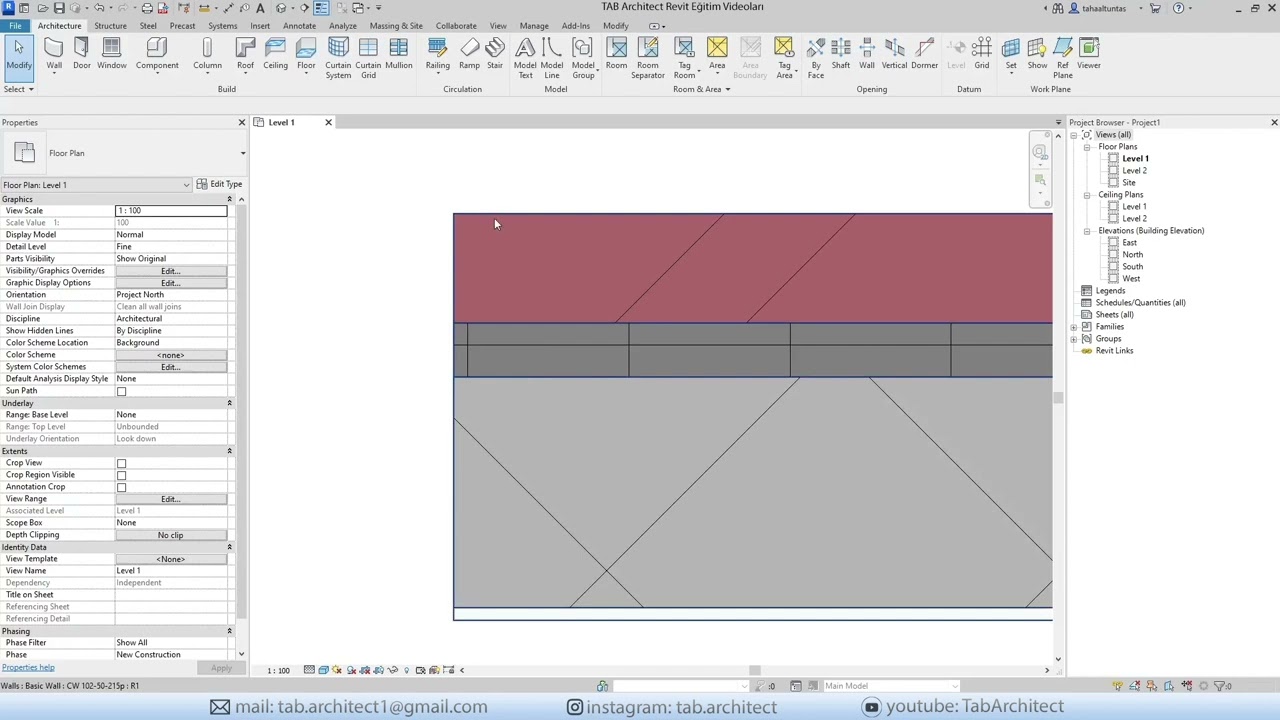
Task: Open the File menu
Action: pyautogui.click(x=15, y=25)
